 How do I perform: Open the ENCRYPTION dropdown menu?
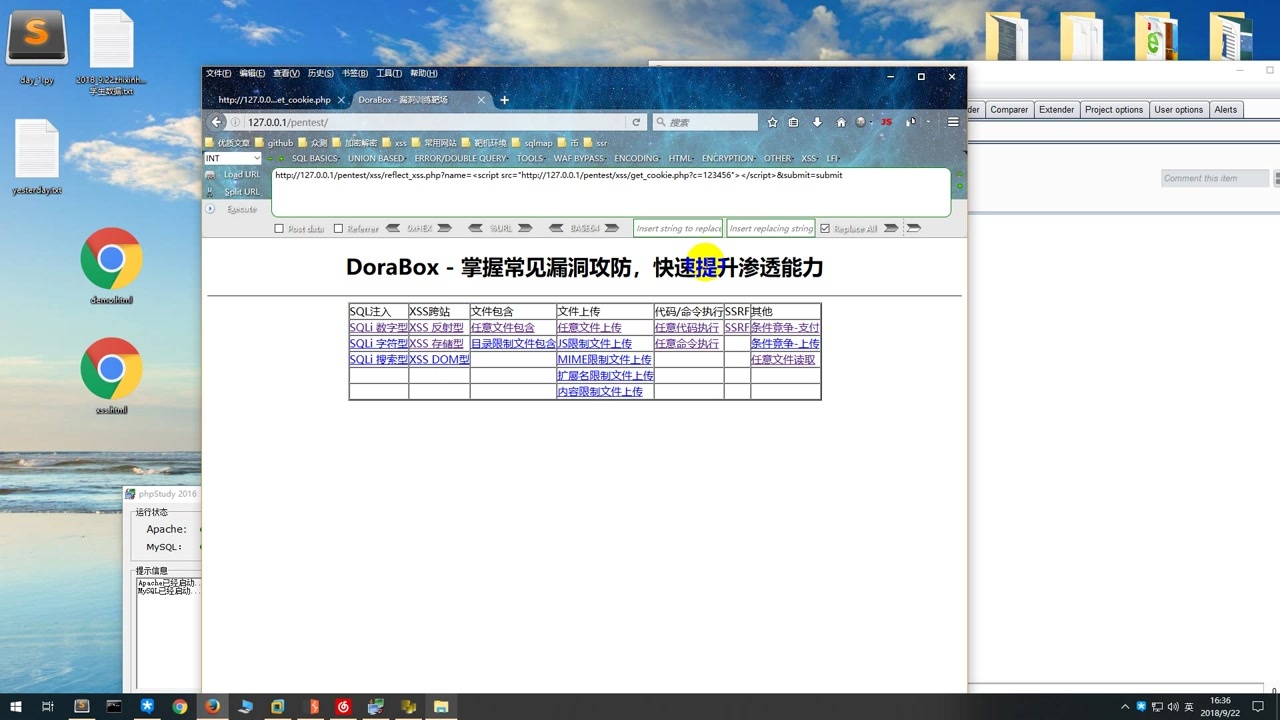point(728,158)
